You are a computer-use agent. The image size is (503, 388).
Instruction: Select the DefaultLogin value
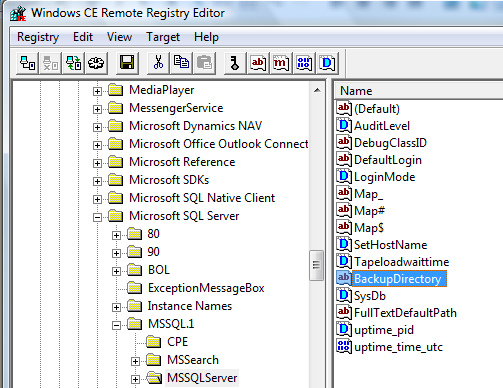[388, 160]
